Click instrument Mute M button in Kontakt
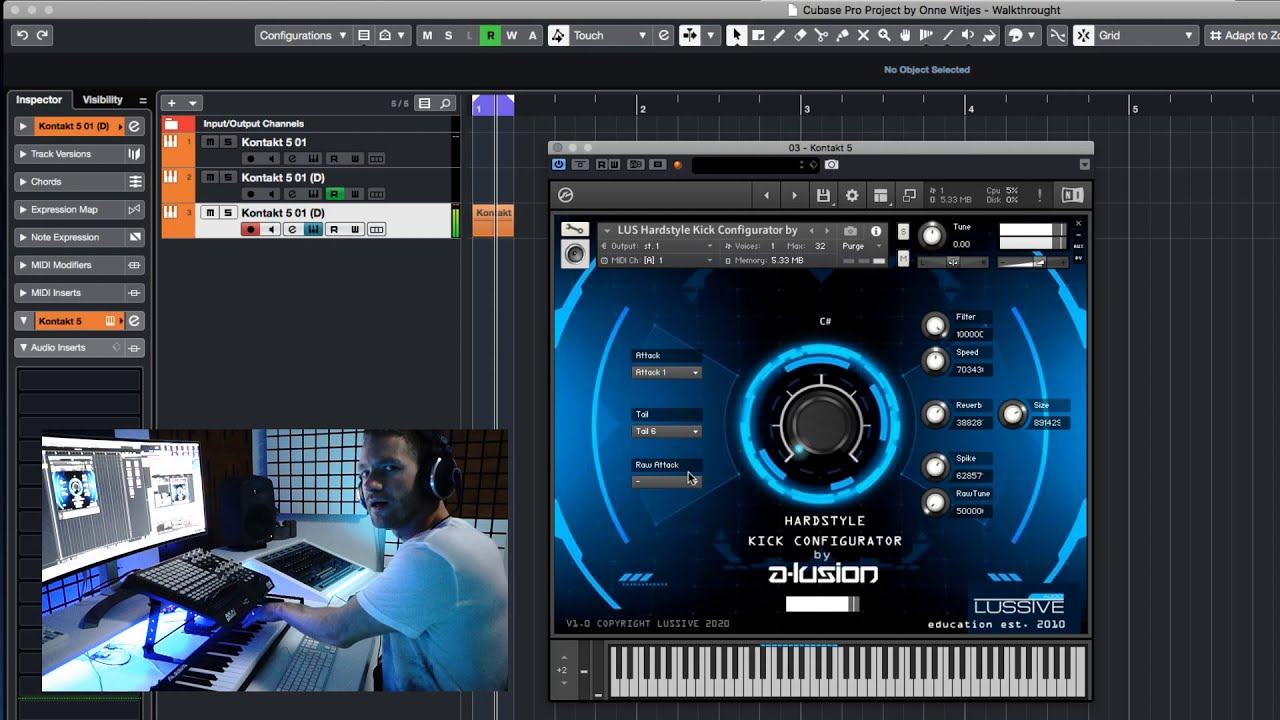Viewport: 1280px width, 720px height. point(904,259)
